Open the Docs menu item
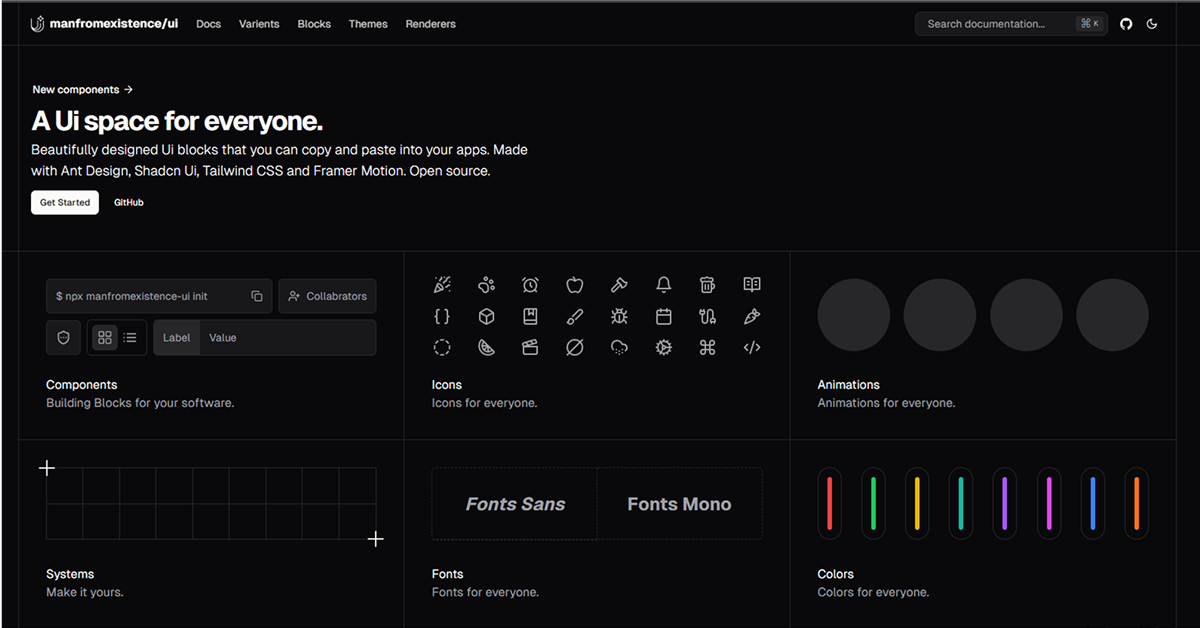Image resolution: width=1200 pixels, height=628 pixels. click(x=209, y=24)
